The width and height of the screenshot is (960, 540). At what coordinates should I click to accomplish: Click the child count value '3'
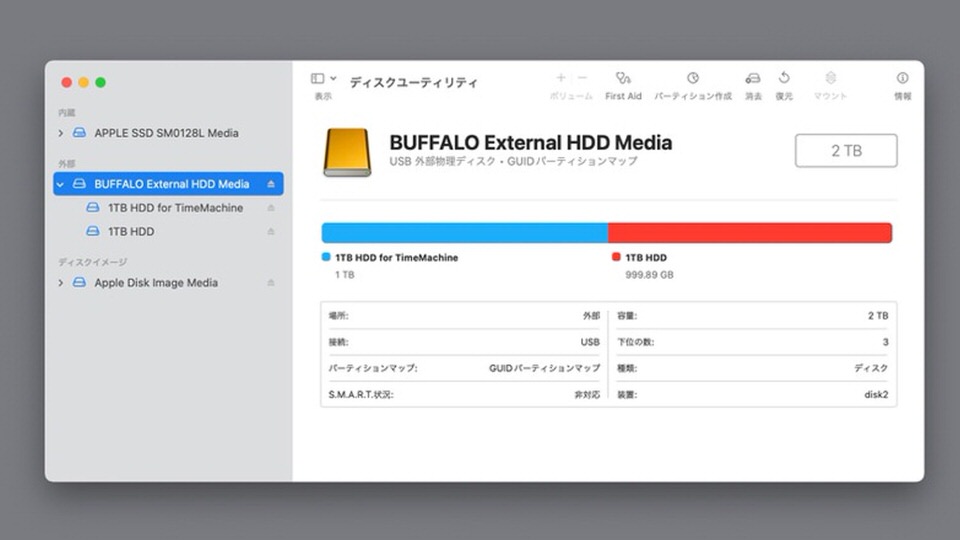tap(885, 342)
